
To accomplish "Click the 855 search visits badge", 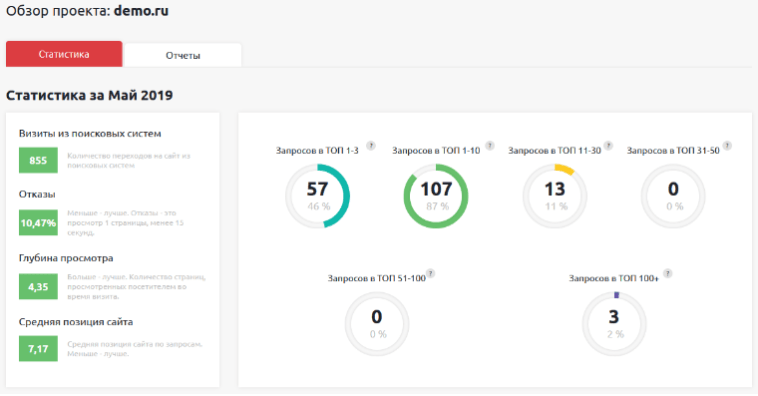I will tap(38, 161).
